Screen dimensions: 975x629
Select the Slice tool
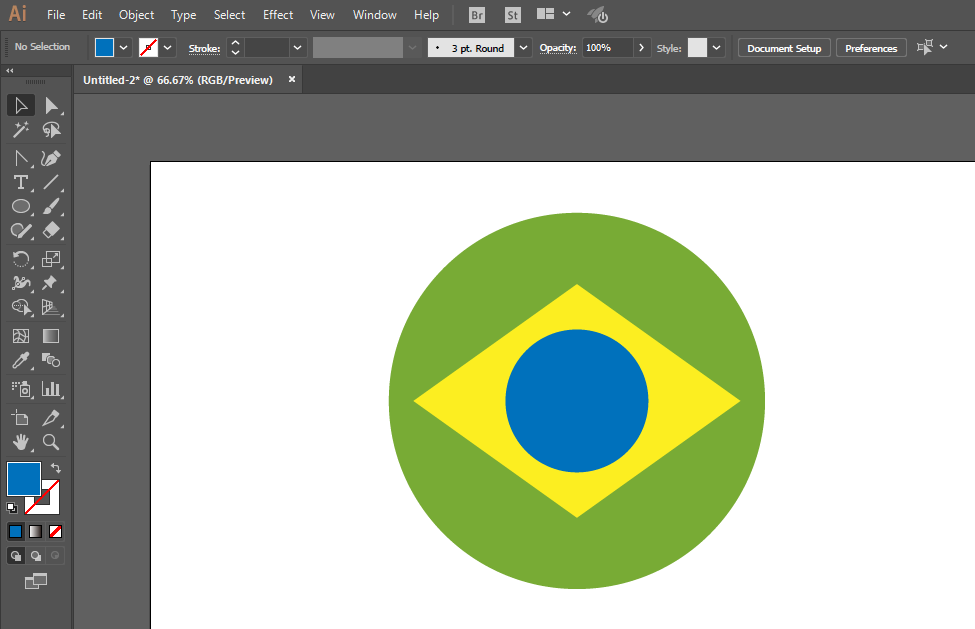click(51, 418)
